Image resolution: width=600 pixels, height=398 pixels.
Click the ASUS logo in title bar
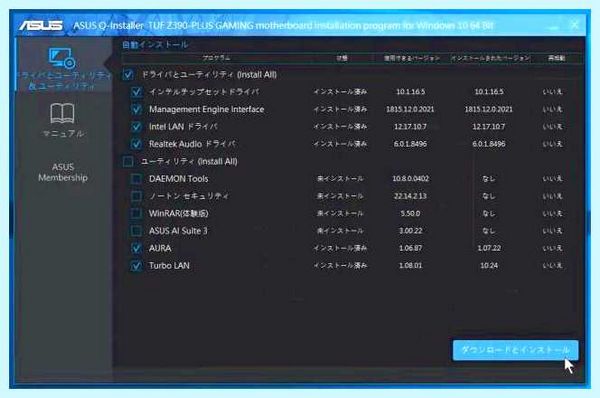[x=41, y=26]
